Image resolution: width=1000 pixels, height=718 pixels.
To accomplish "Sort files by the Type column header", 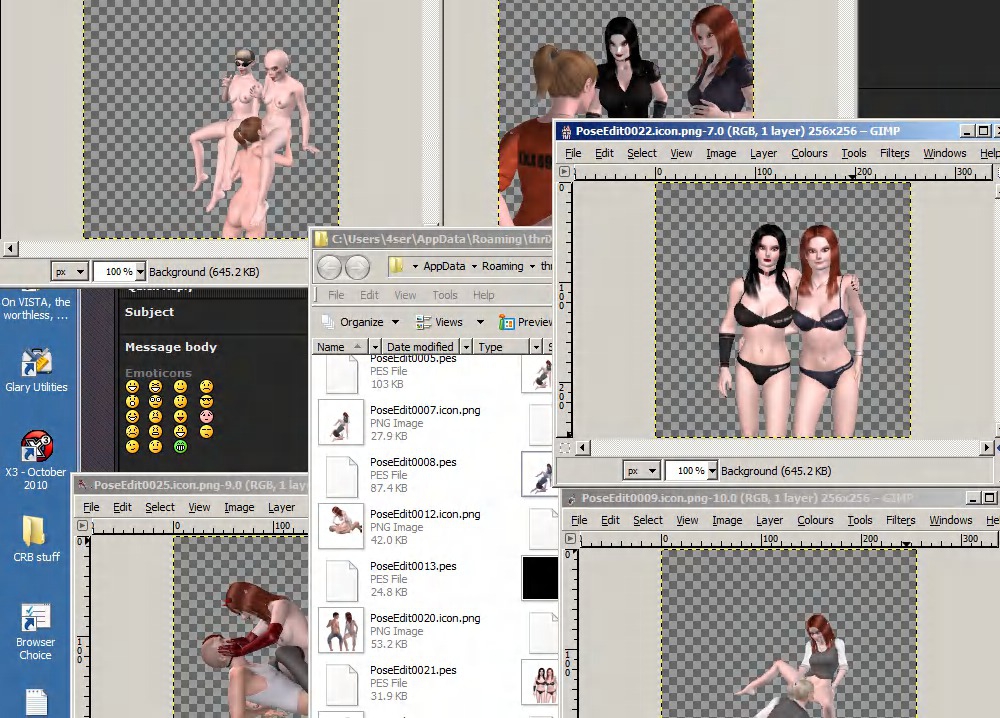I will tap(502, 347).
